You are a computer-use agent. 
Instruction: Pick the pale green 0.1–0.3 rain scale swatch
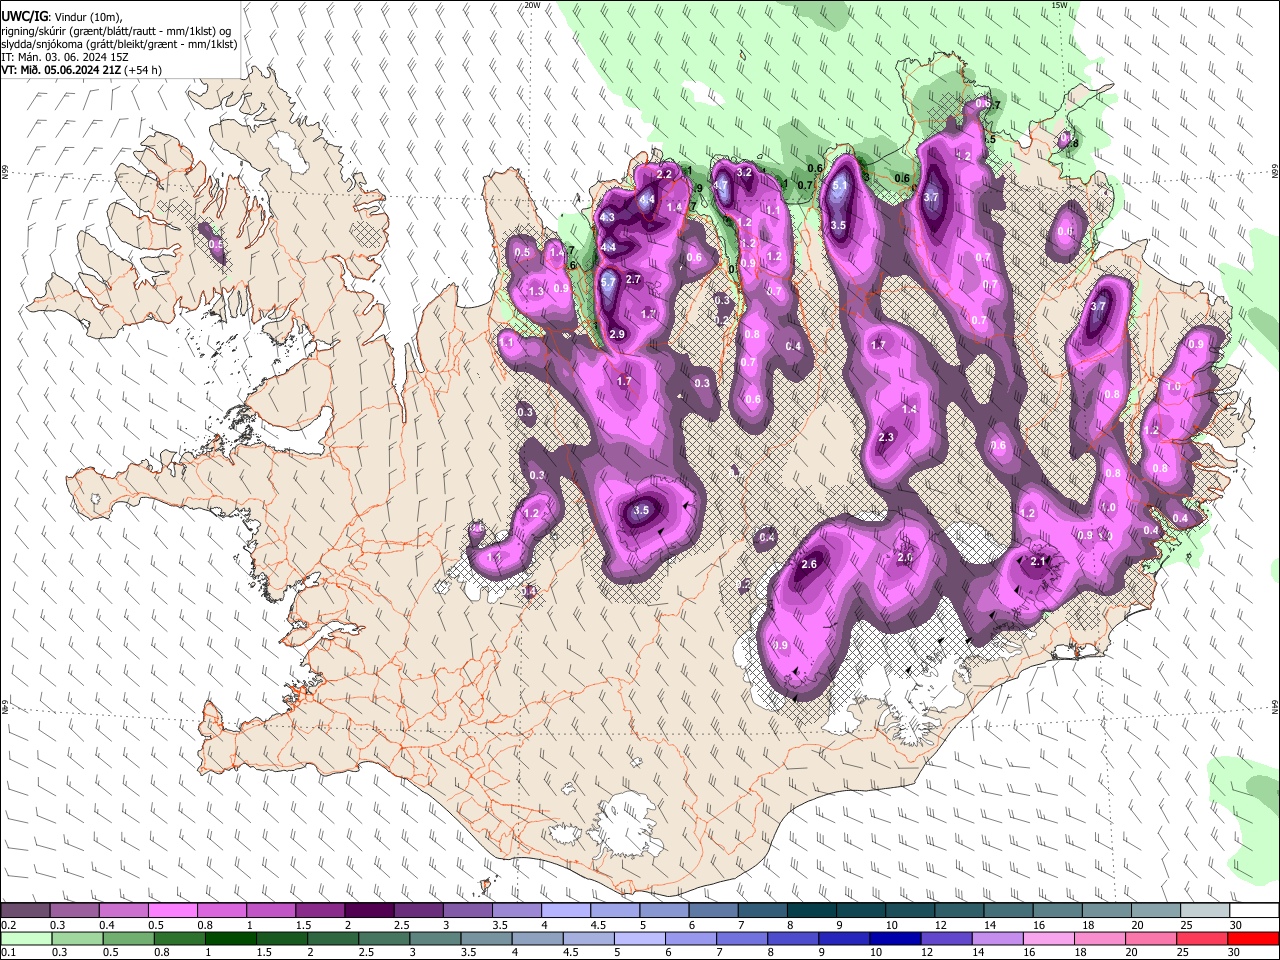click(x=26, y=938)
